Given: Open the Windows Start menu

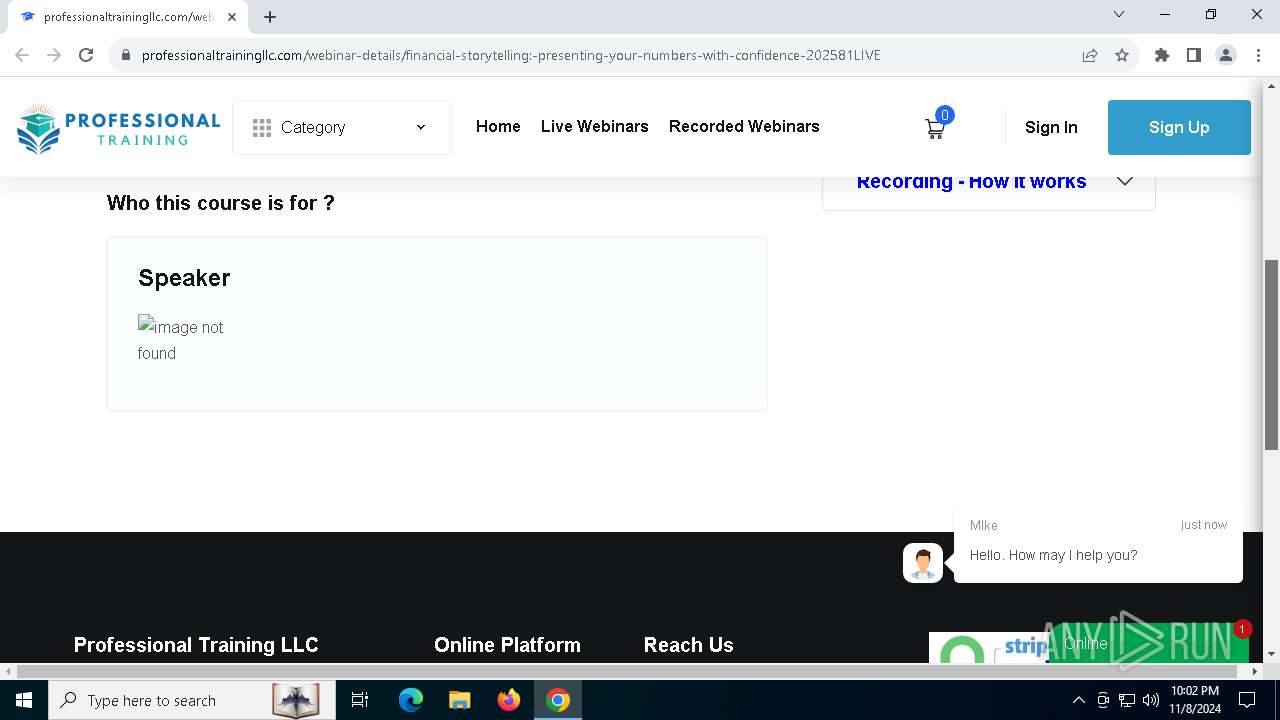Looking at the screenshot, I should pos(24,700).
